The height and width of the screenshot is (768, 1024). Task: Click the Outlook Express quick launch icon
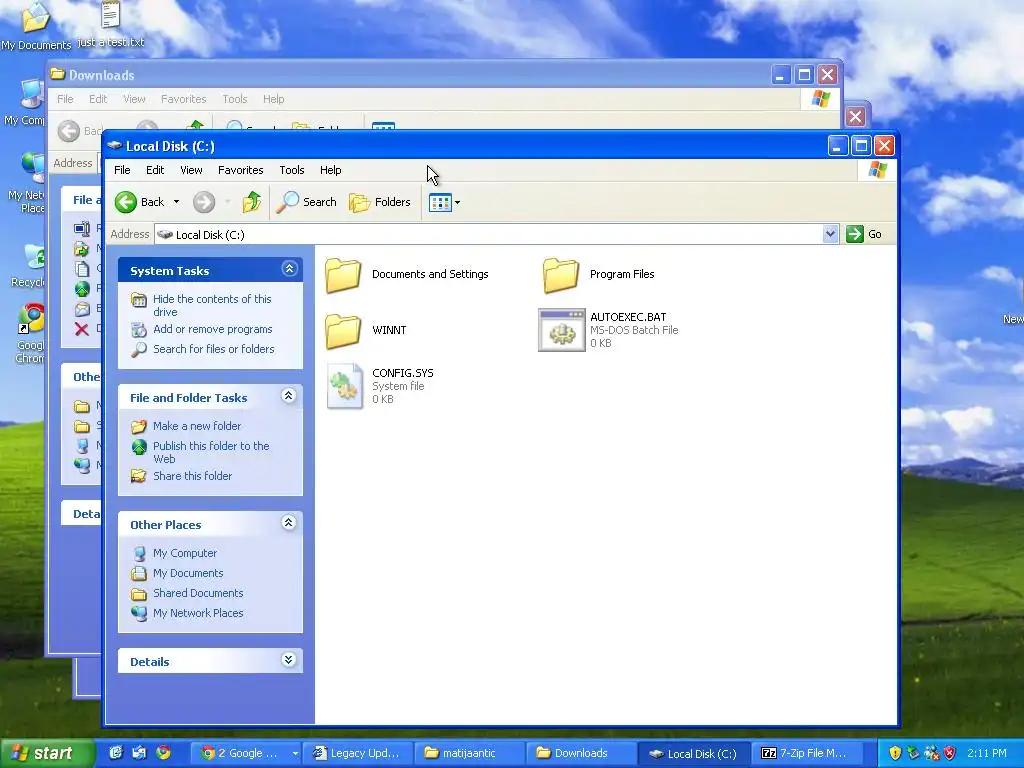tap(139, 753)
